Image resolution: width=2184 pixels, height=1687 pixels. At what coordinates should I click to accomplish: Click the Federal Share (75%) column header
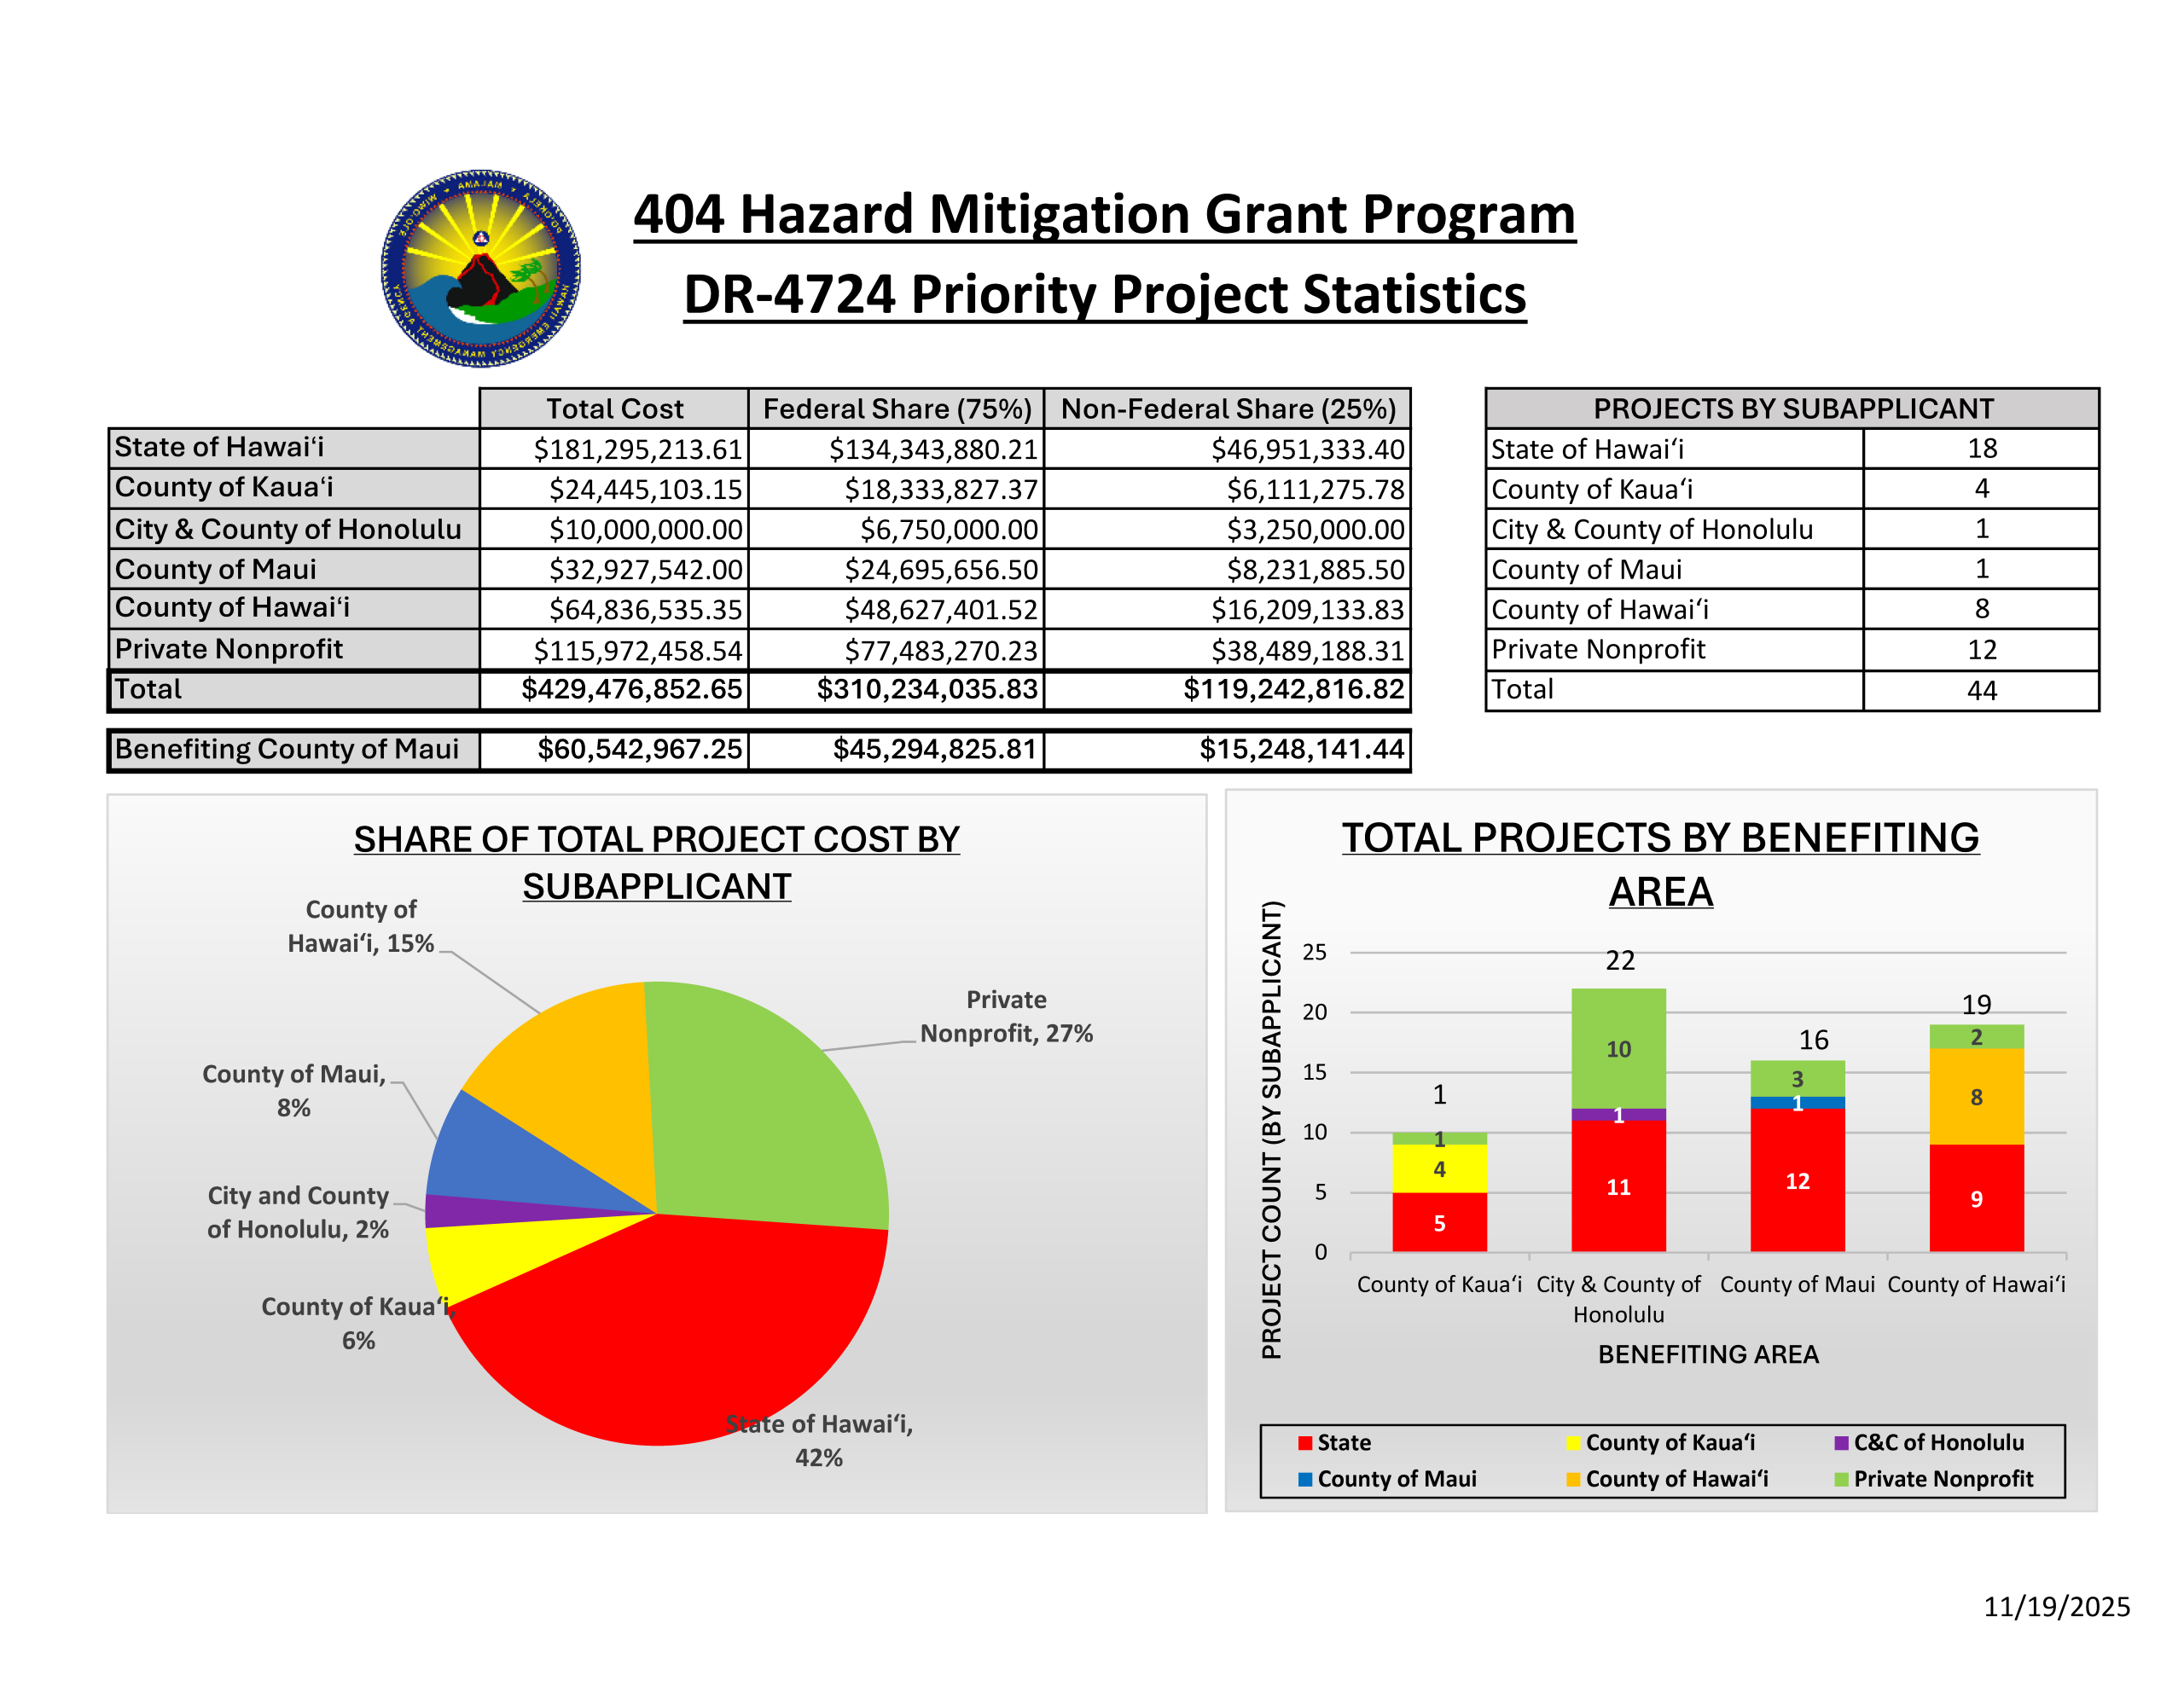pyautogui.click(x=896, y=409)
